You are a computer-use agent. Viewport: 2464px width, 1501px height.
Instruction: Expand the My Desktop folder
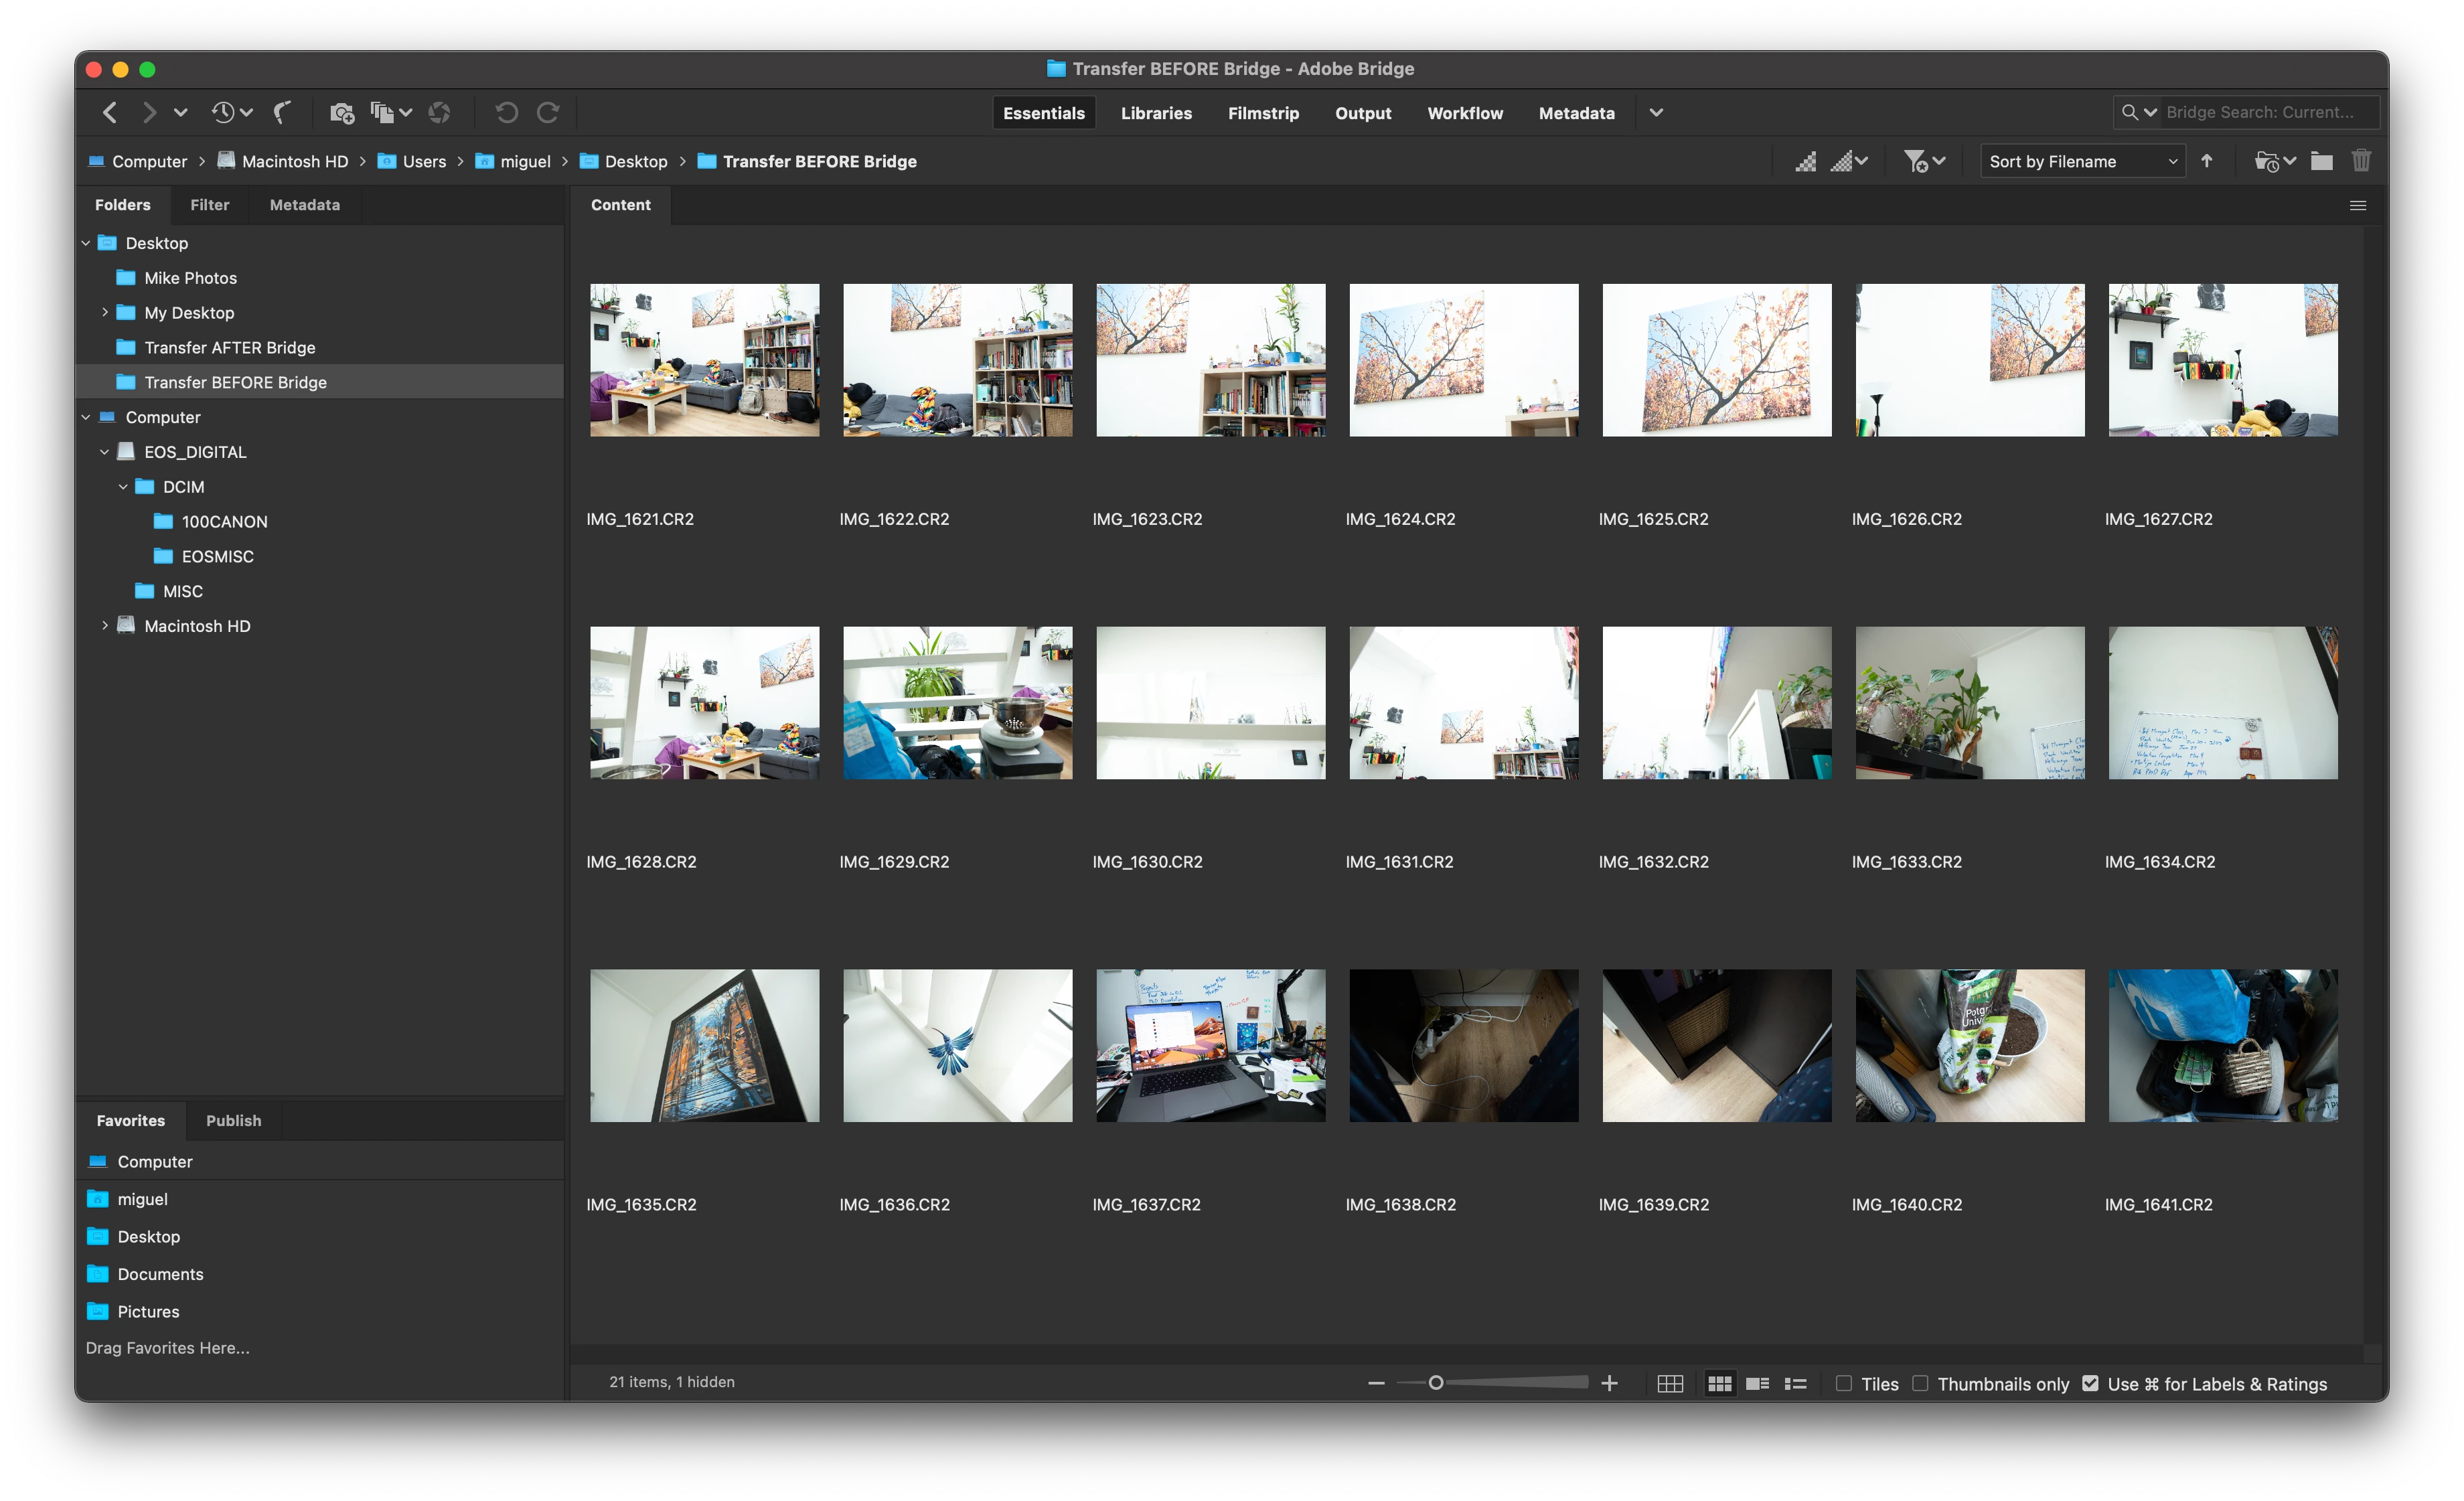pos(105,313)
